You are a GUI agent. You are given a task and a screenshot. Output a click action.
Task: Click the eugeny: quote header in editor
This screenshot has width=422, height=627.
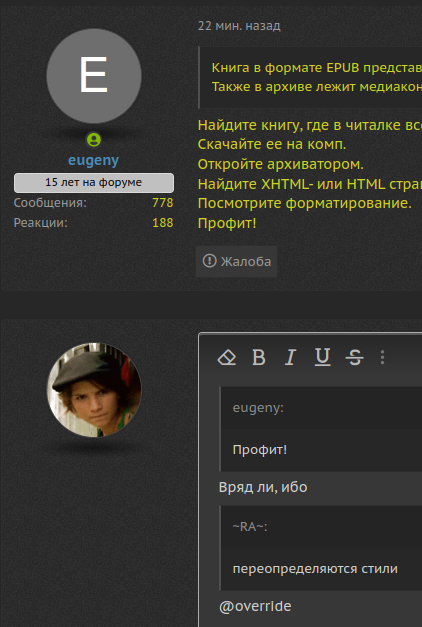[x=258, y=408]
